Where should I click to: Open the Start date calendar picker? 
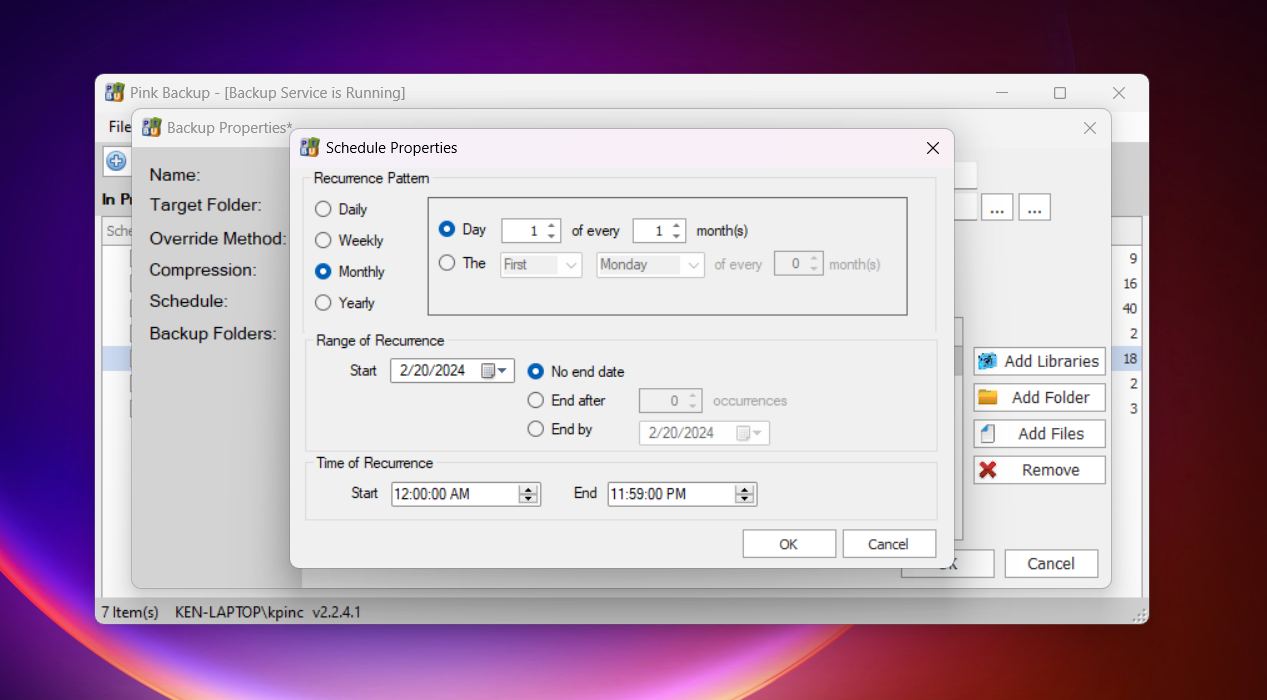pos(495,371)
